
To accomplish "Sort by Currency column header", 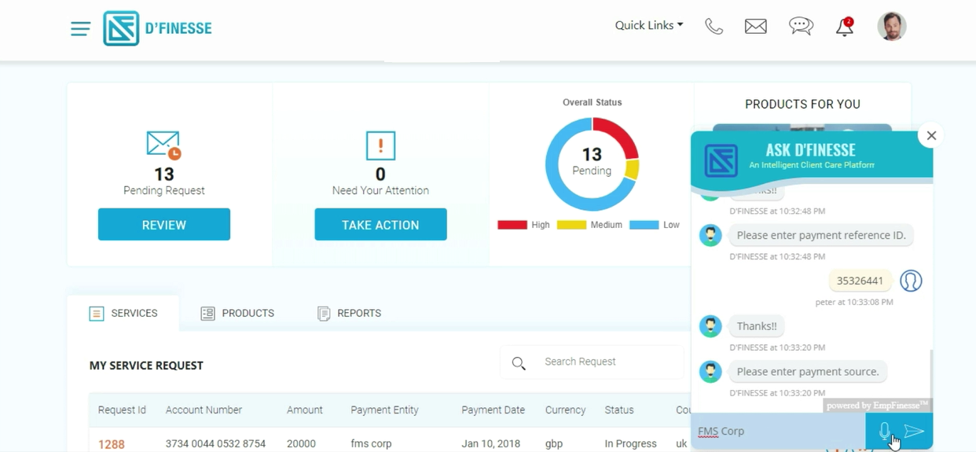I will coord(565,410).
